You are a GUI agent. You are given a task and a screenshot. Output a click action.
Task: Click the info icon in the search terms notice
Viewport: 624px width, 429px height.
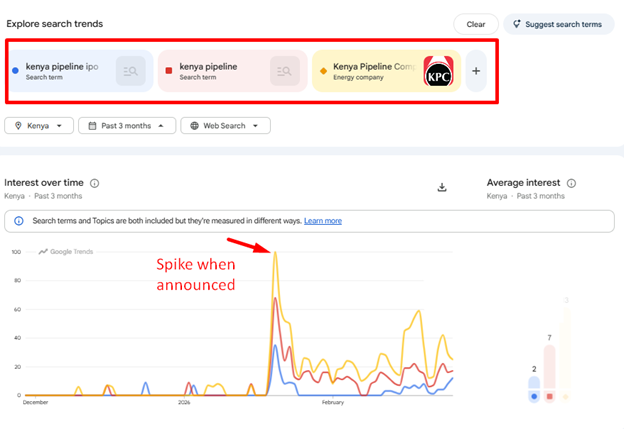tap(19, 221)
